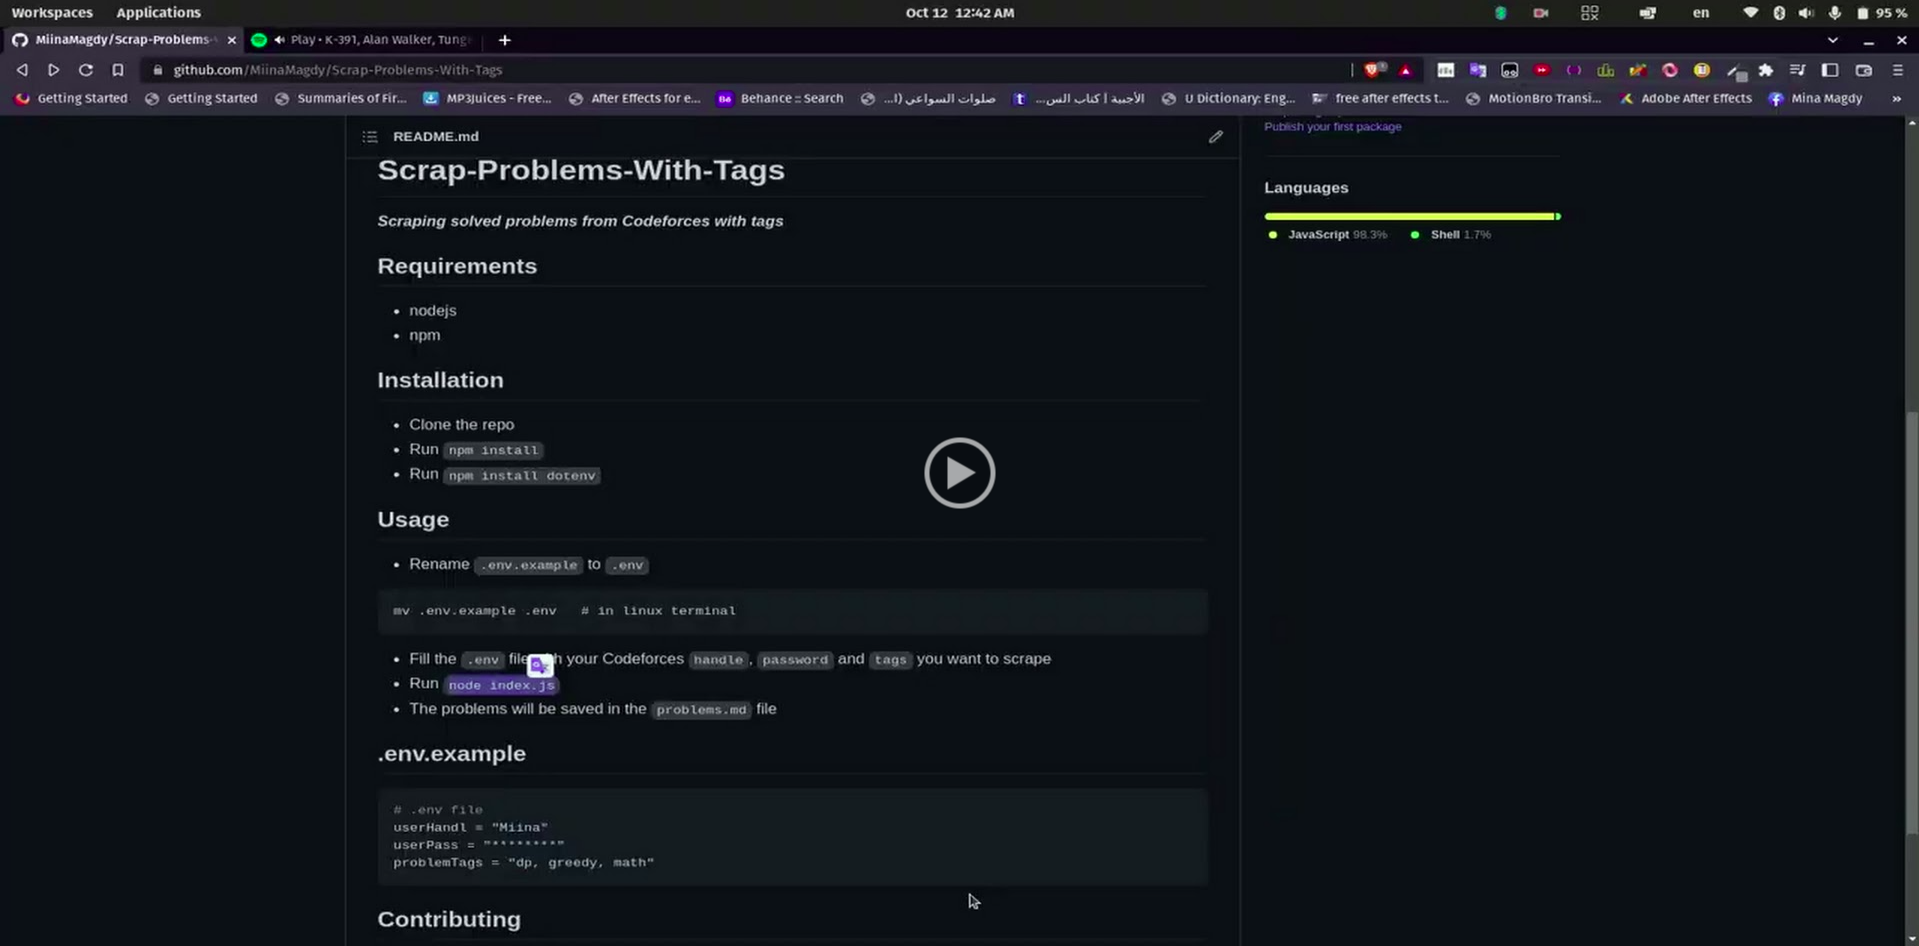Screen dimensions: 1919x946
Task: Click the screen recording camera tray icon
Action: tap(1541, 13)
